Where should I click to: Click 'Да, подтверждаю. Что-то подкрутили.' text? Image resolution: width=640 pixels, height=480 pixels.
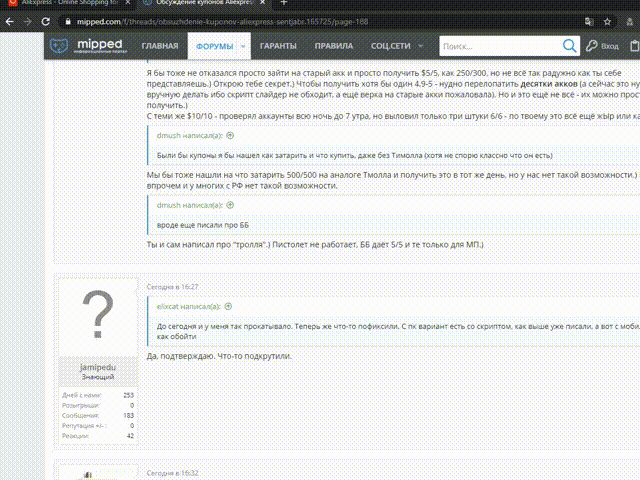(219, 356)
